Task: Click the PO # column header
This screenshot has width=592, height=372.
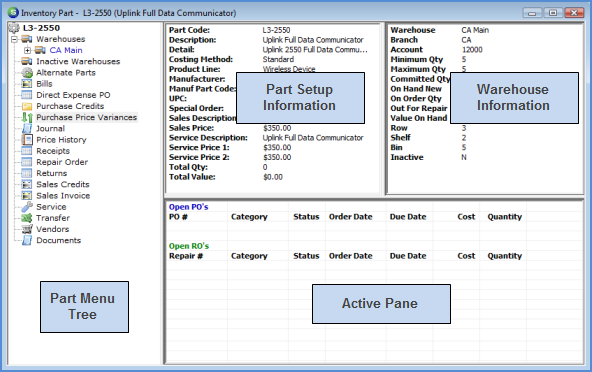Action: click(178, 217)
